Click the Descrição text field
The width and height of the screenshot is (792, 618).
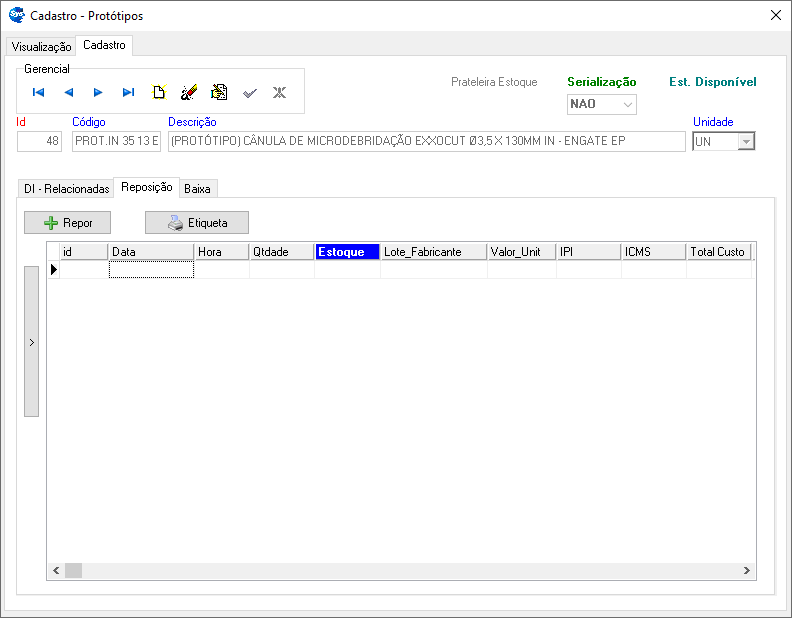[426, 141]
